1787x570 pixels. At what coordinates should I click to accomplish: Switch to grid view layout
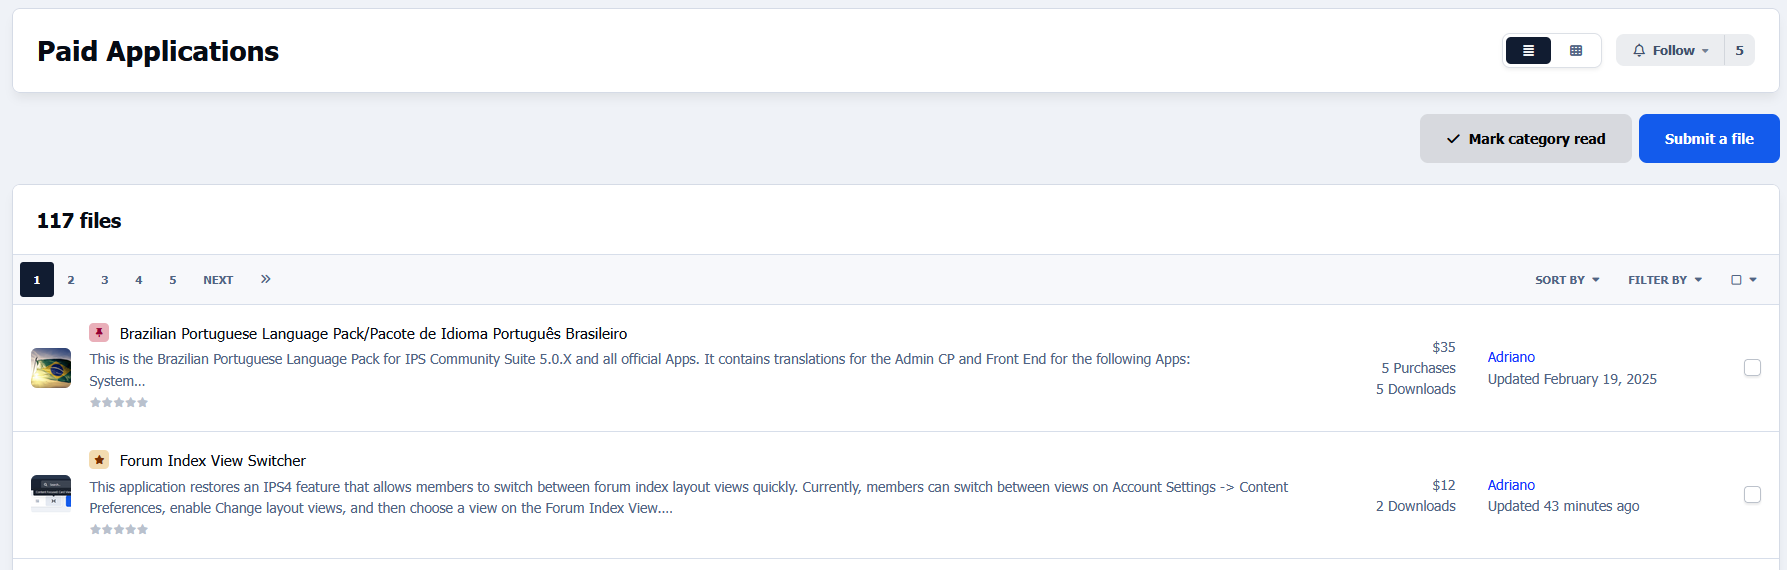click(1576, 51)
